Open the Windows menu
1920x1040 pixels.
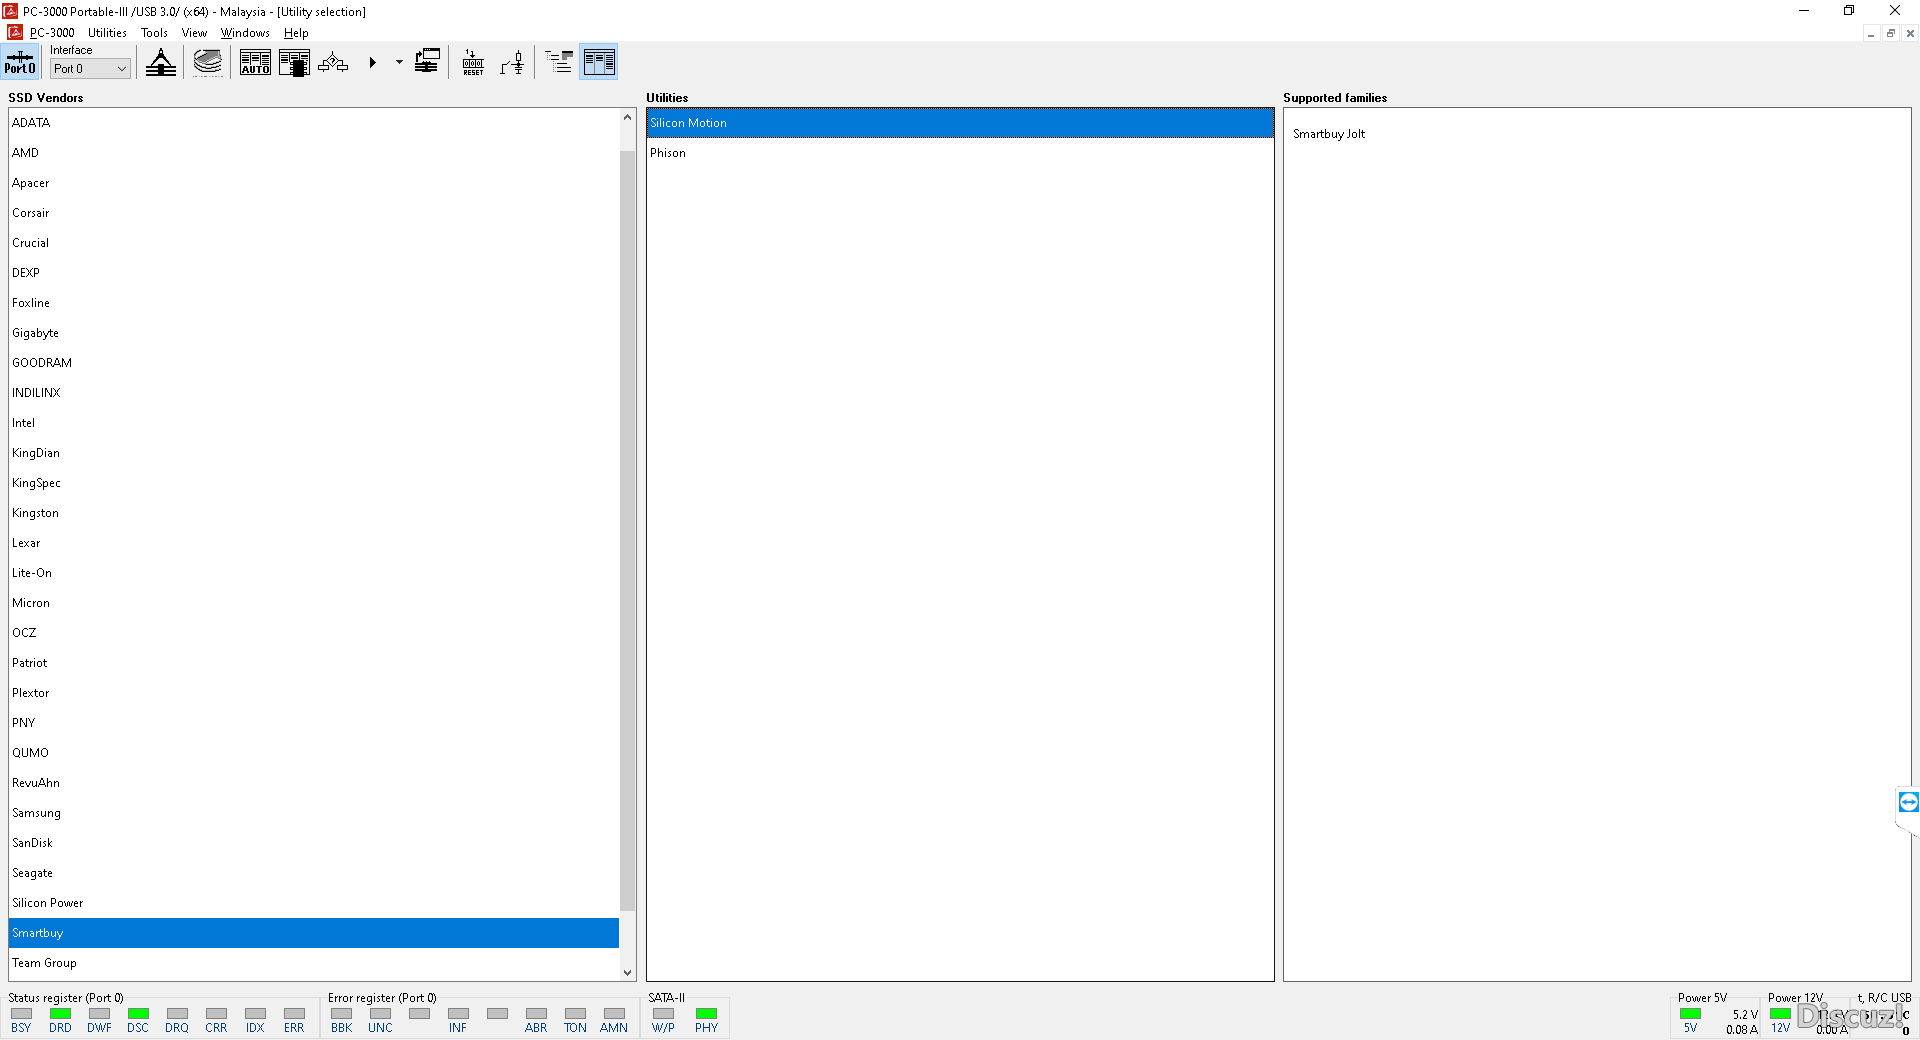245,33
